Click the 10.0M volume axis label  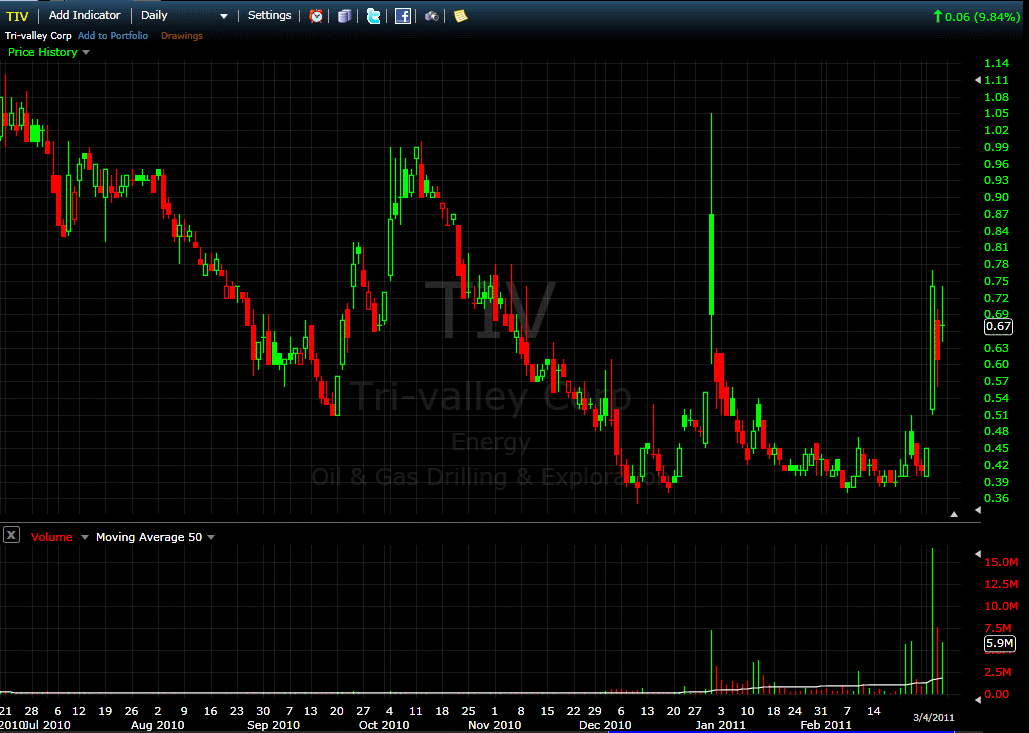(1001, 606)
